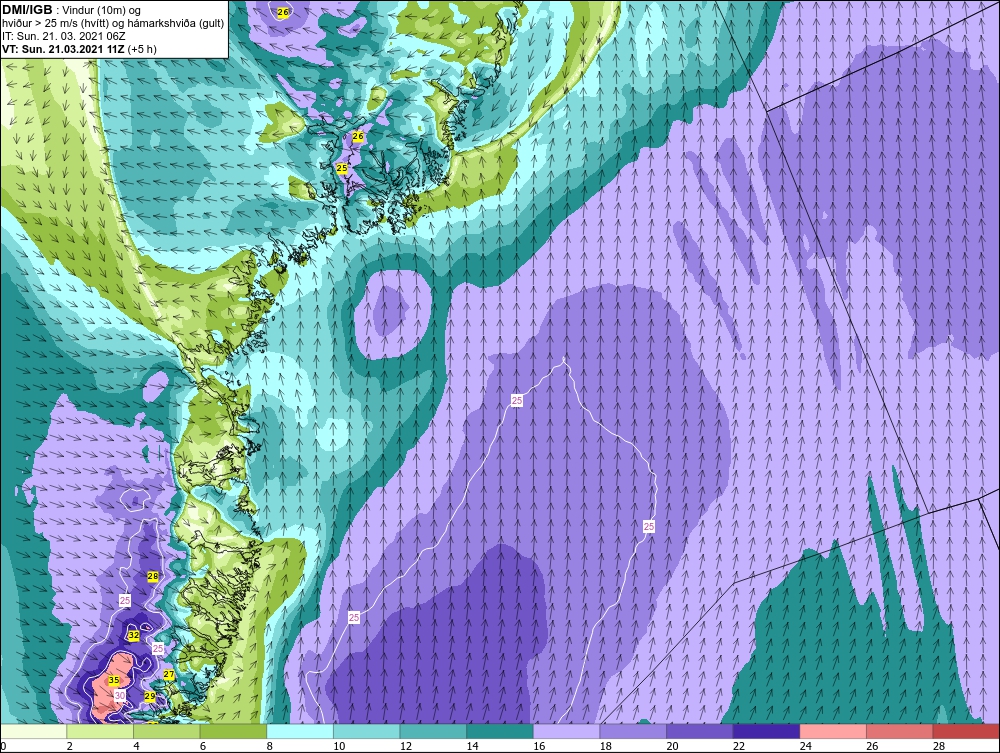Click the '20' tick label on the legend scale

[x=672, y=746]
